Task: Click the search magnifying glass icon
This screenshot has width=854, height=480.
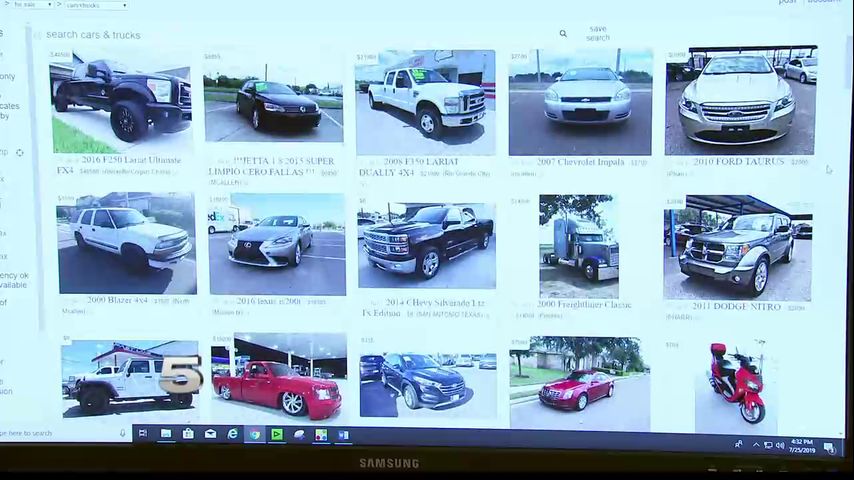Action: [563, 34]
